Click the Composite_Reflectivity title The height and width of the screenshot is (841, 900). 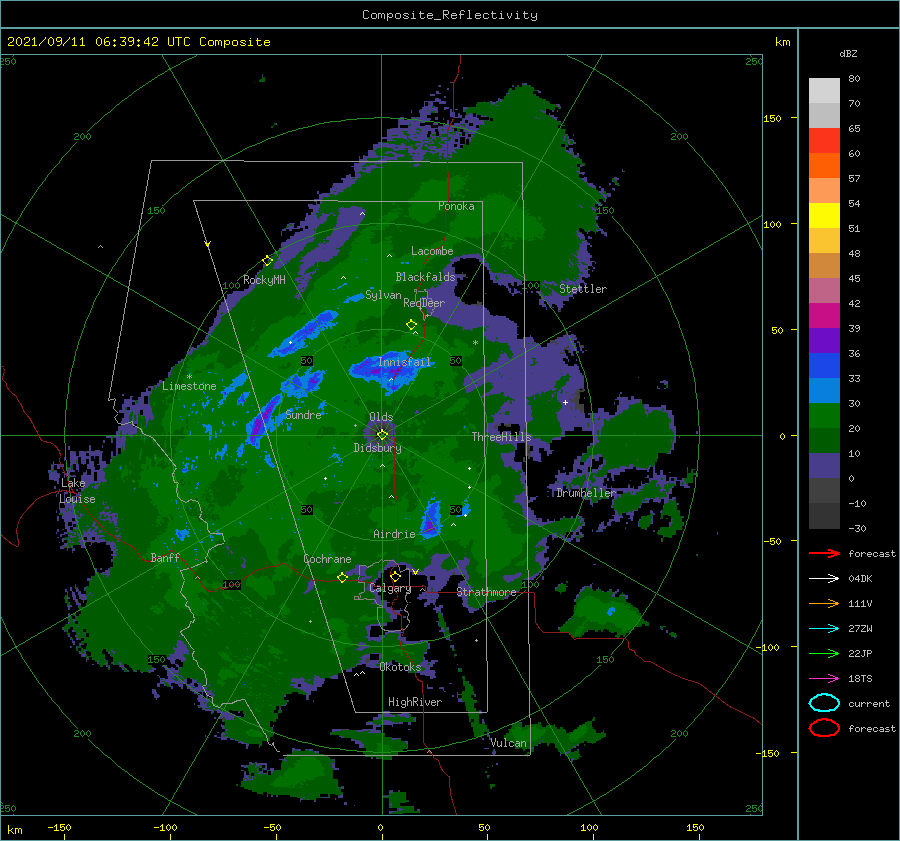449,15
